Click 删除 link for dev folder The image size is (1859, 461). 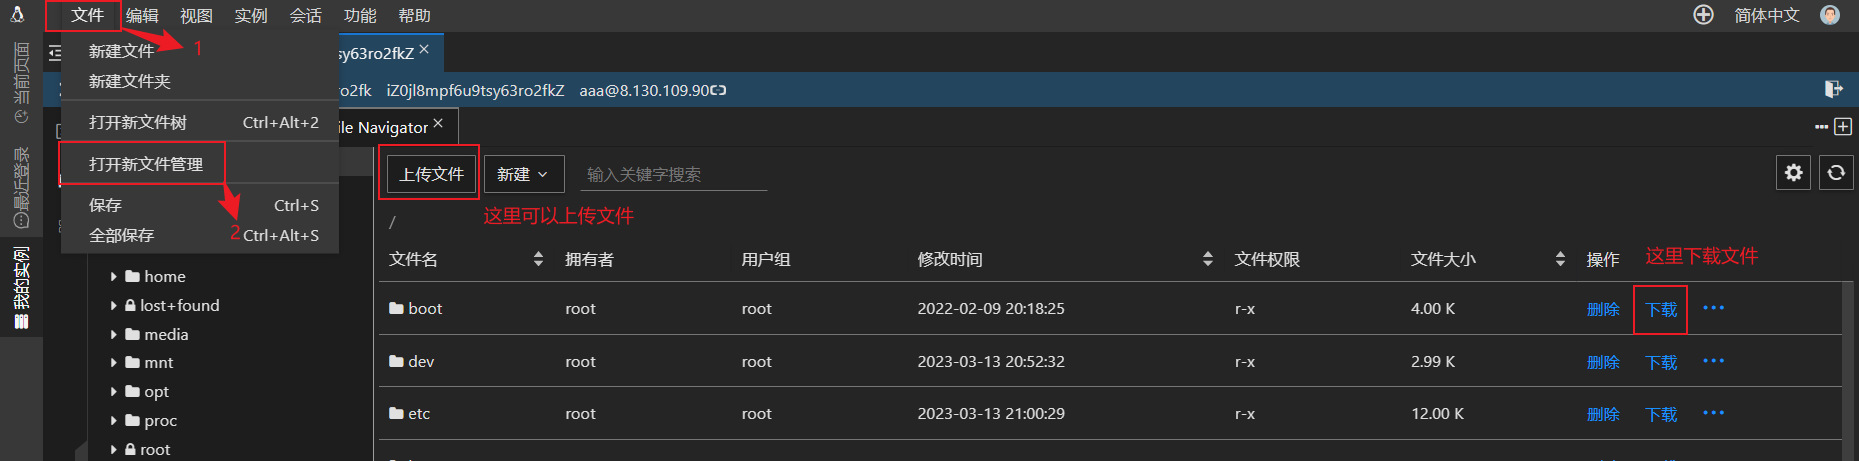[1602, 362]
